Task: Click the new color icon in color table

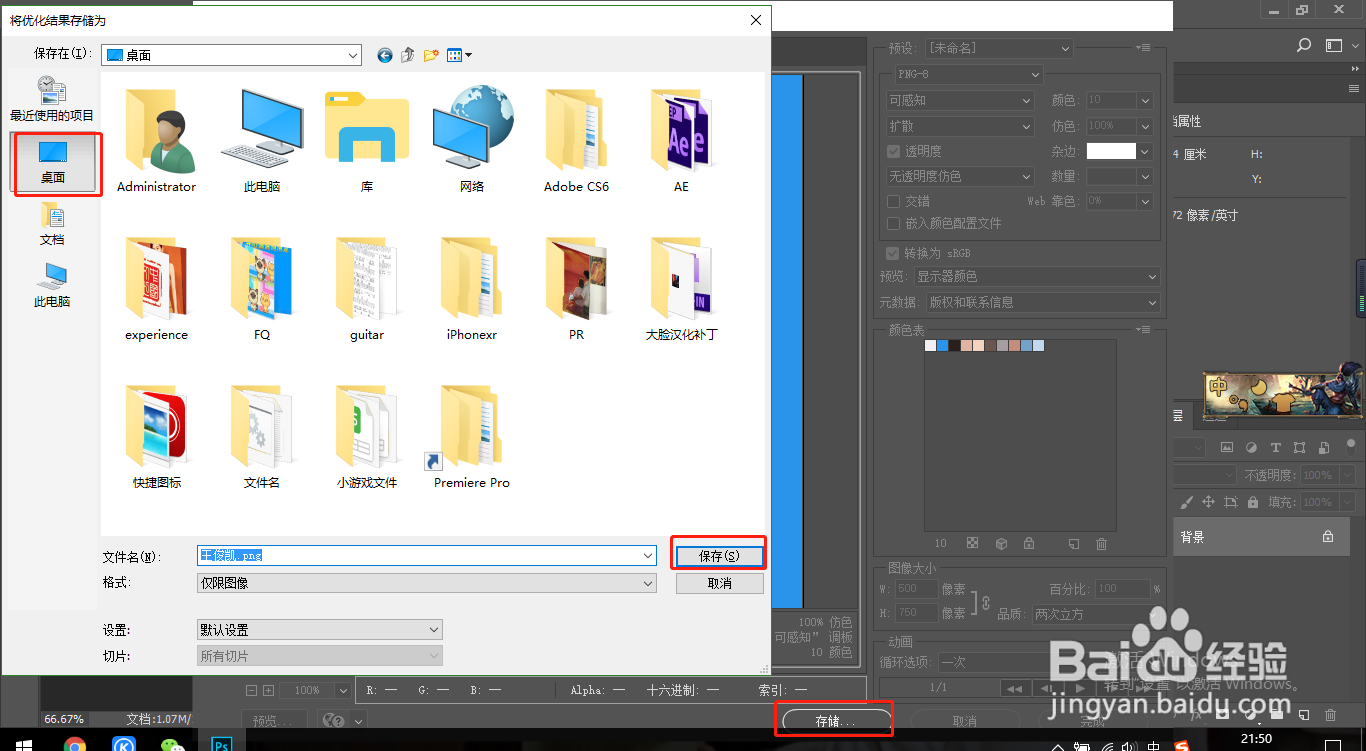Action: pyautogui.click(x=1073, y=544)
